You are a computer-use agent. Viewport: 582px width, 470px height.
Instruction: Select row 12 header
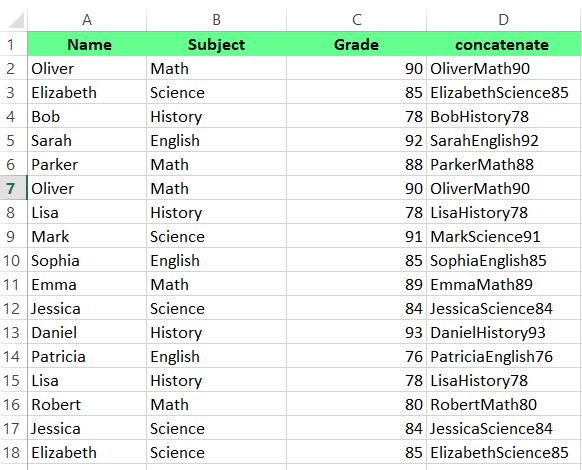click(13, 308)
